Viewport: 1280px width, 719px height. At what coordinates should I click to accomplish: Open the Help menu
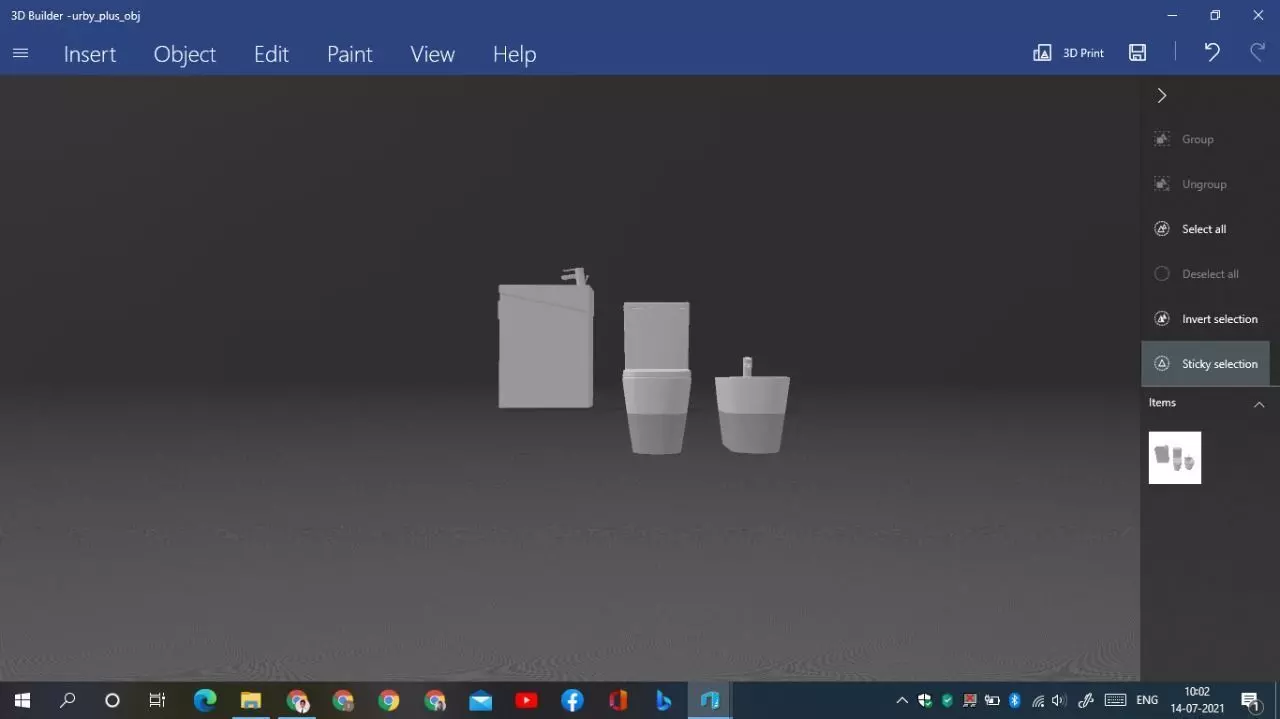click(515, 54)
